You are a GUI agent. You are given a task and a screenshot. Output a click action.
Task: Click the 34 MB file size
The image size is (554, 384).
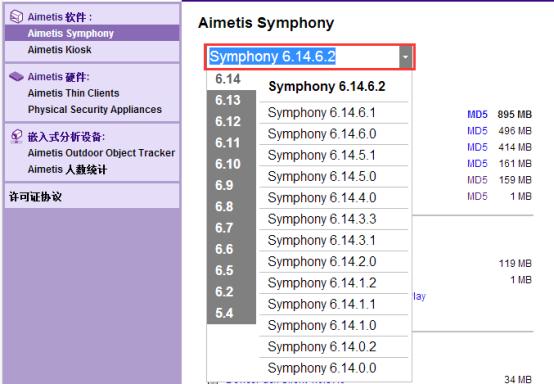point(518,379)
